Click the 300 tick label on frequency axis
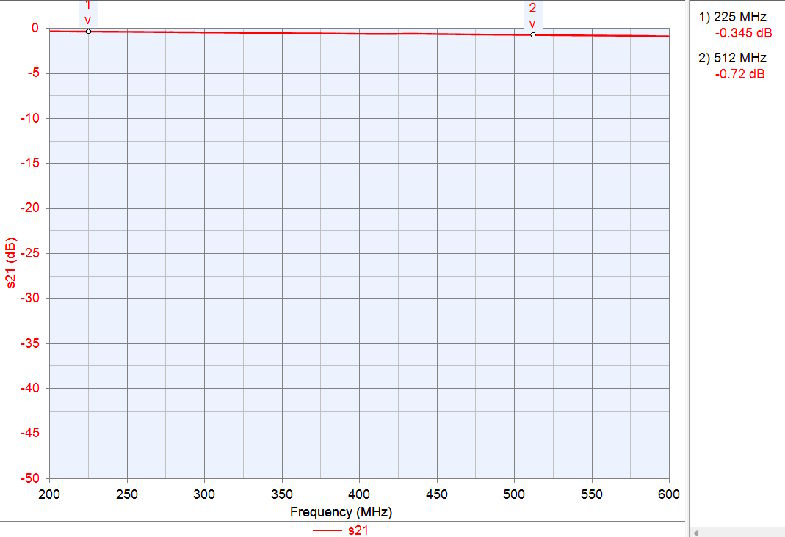The width and height of the screenshot is (785, 537). (204, 494)
